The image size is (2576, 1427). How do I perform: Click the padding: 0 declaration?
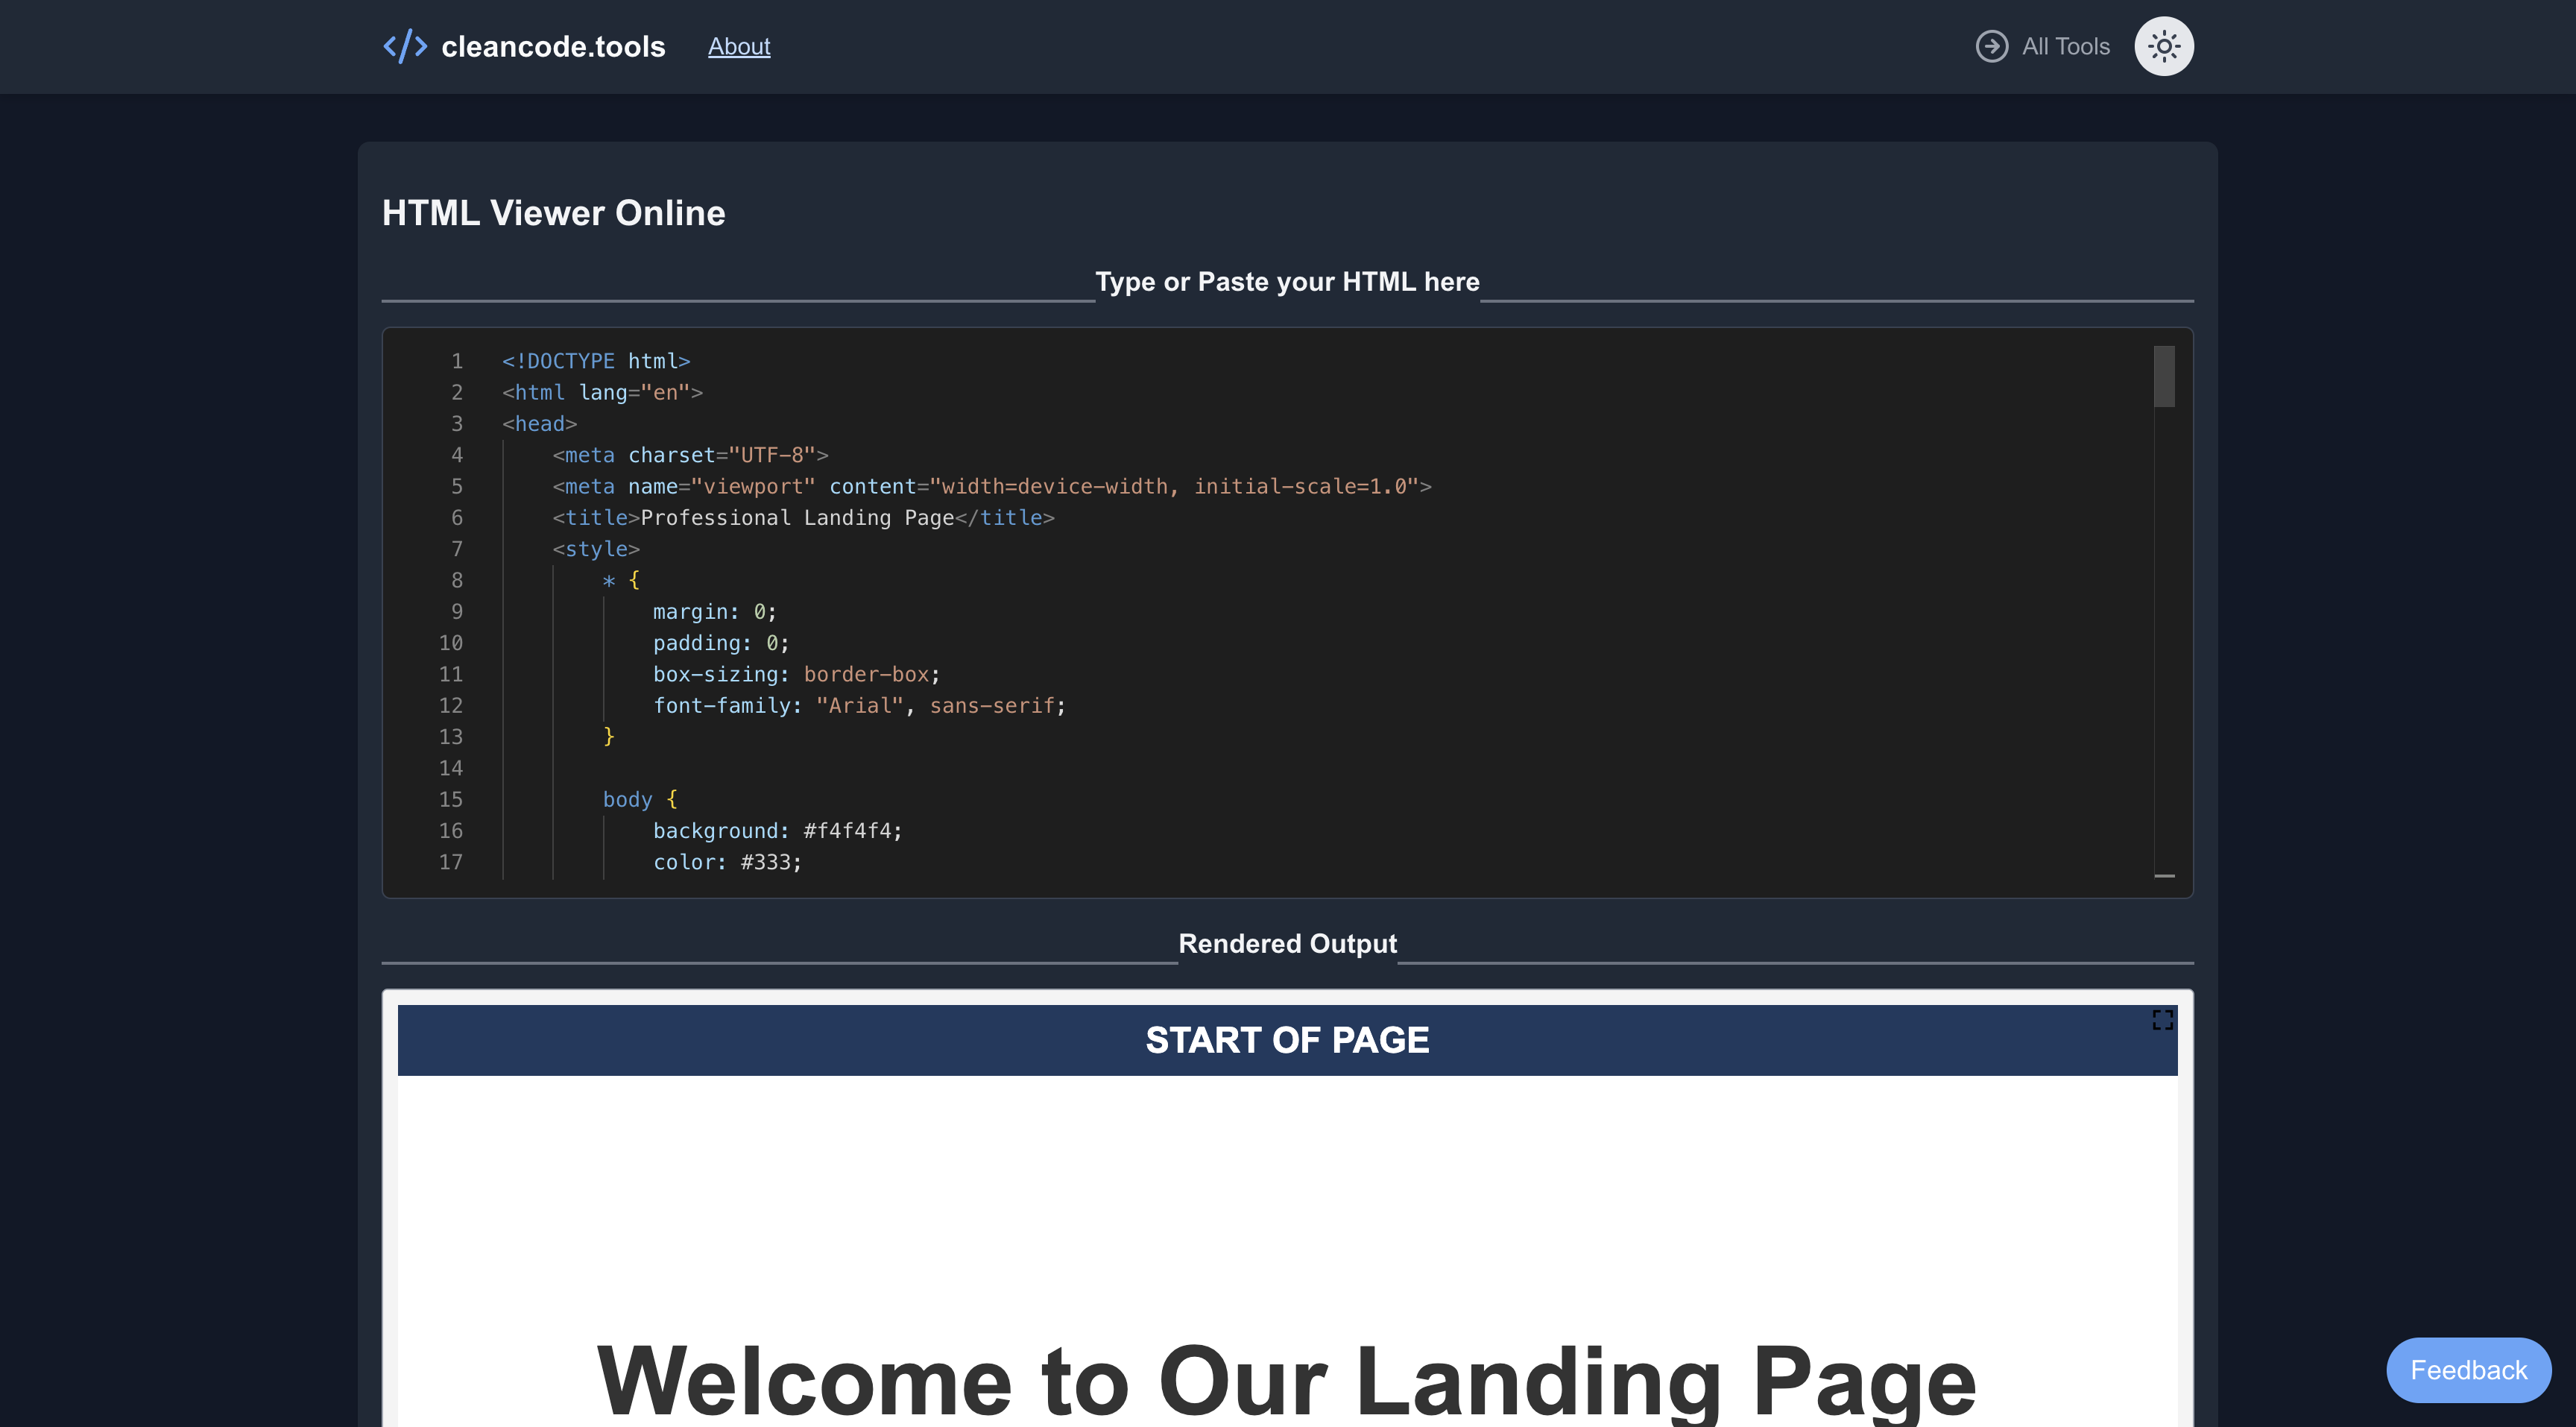721,643
